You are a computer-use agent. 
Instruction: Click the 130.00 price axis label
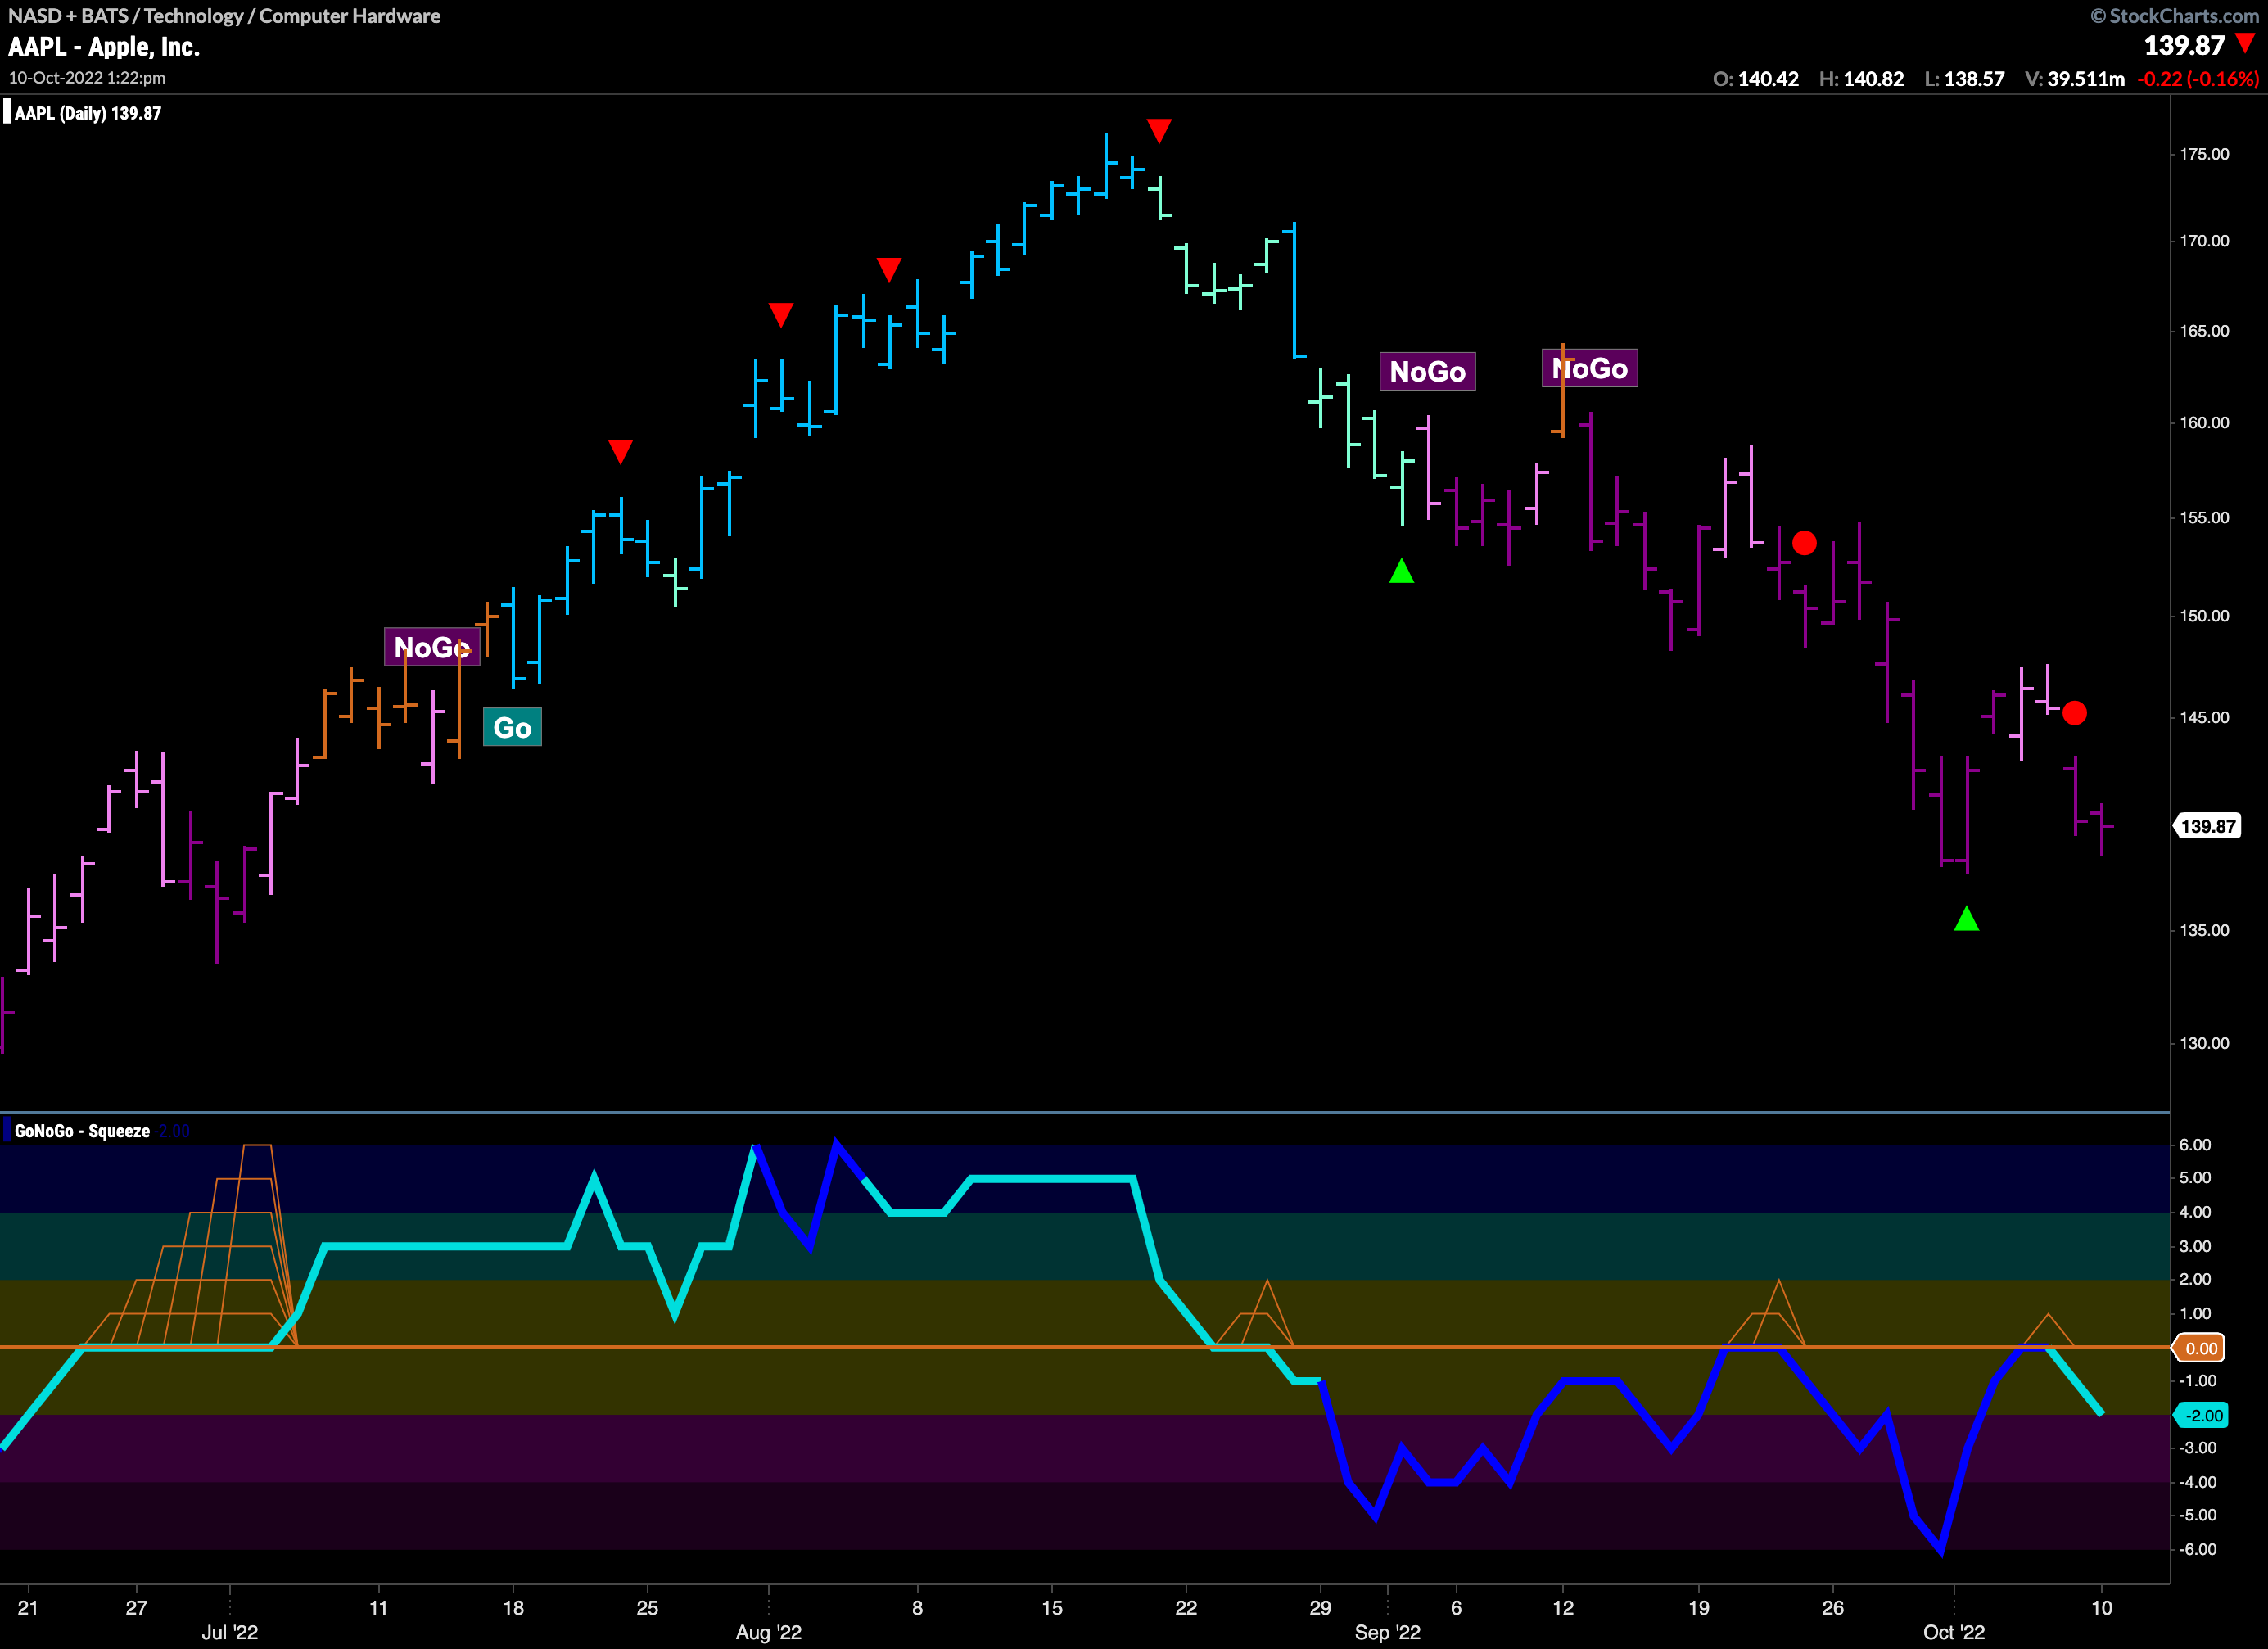[x=2204, y=1043]
